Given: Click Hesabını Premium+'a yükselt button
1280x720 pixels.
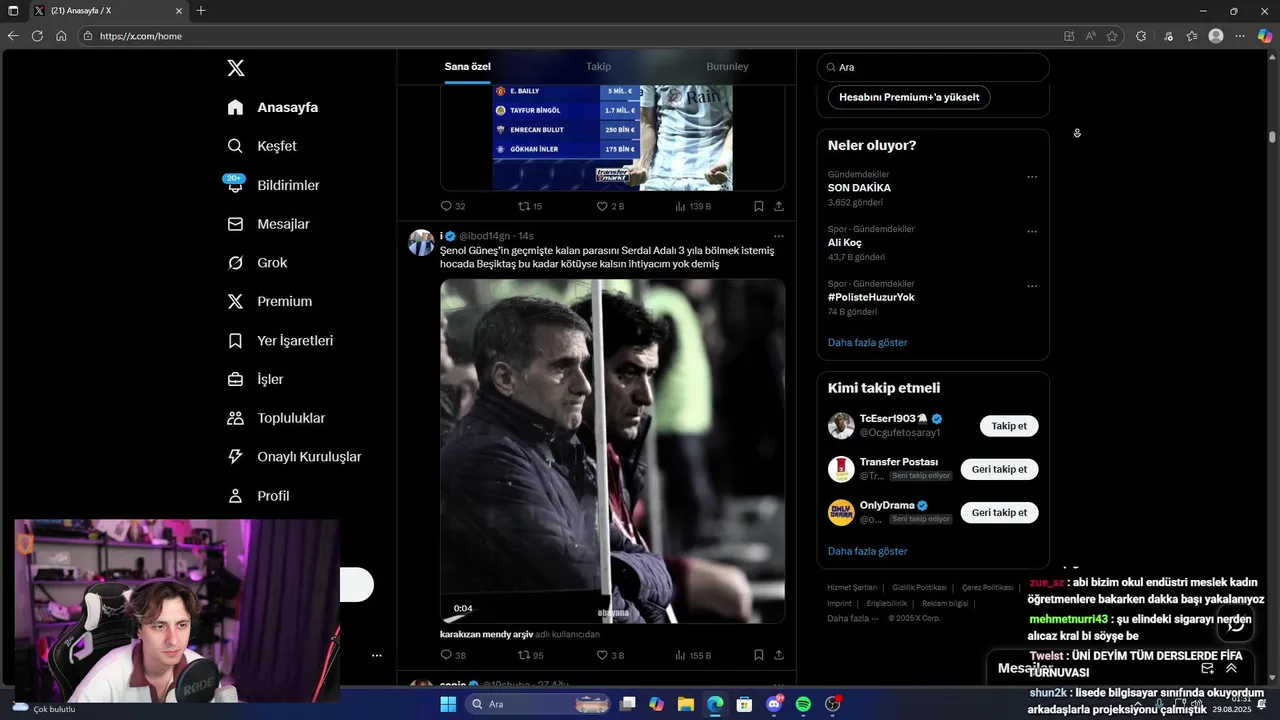Looking at the screenshot, I should click(x=909, y=97).
